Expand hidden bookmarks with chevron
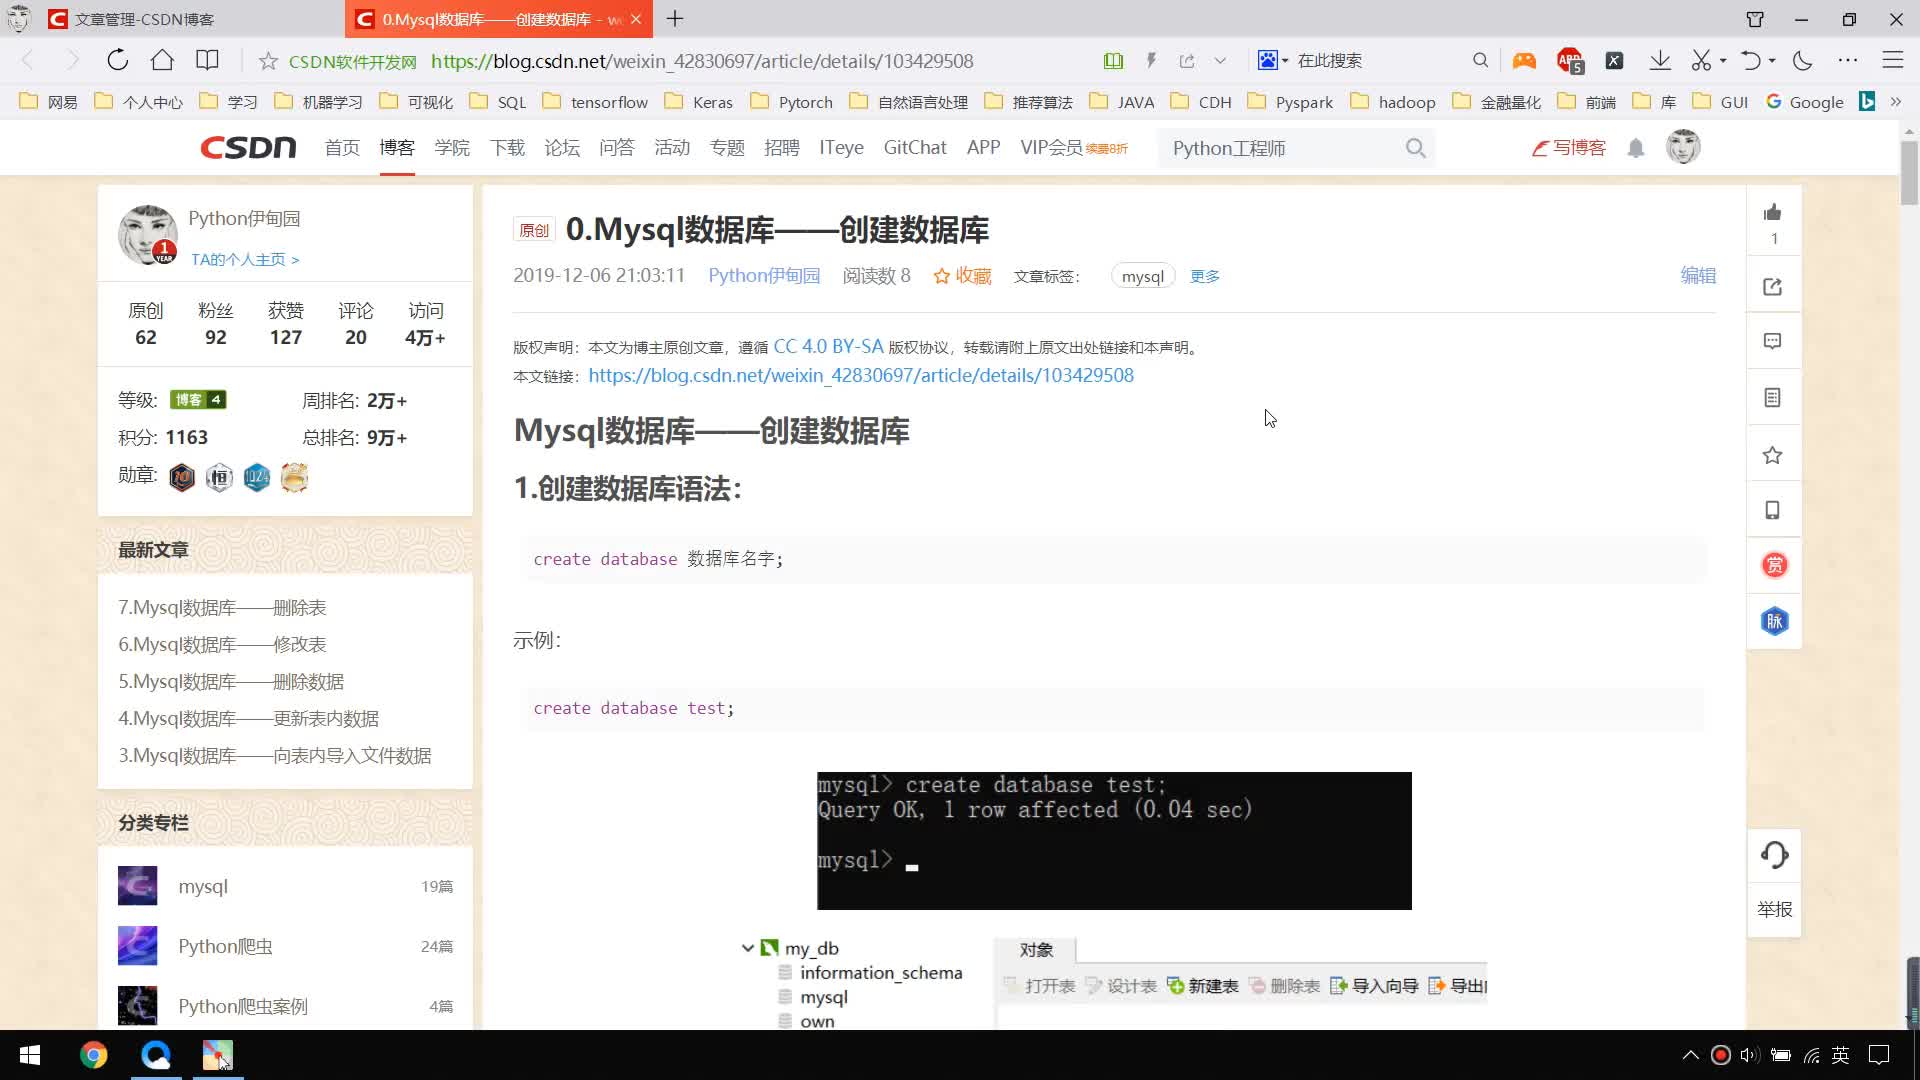Viewport: 1920px width, 1080px height. tap(1896, 102)
